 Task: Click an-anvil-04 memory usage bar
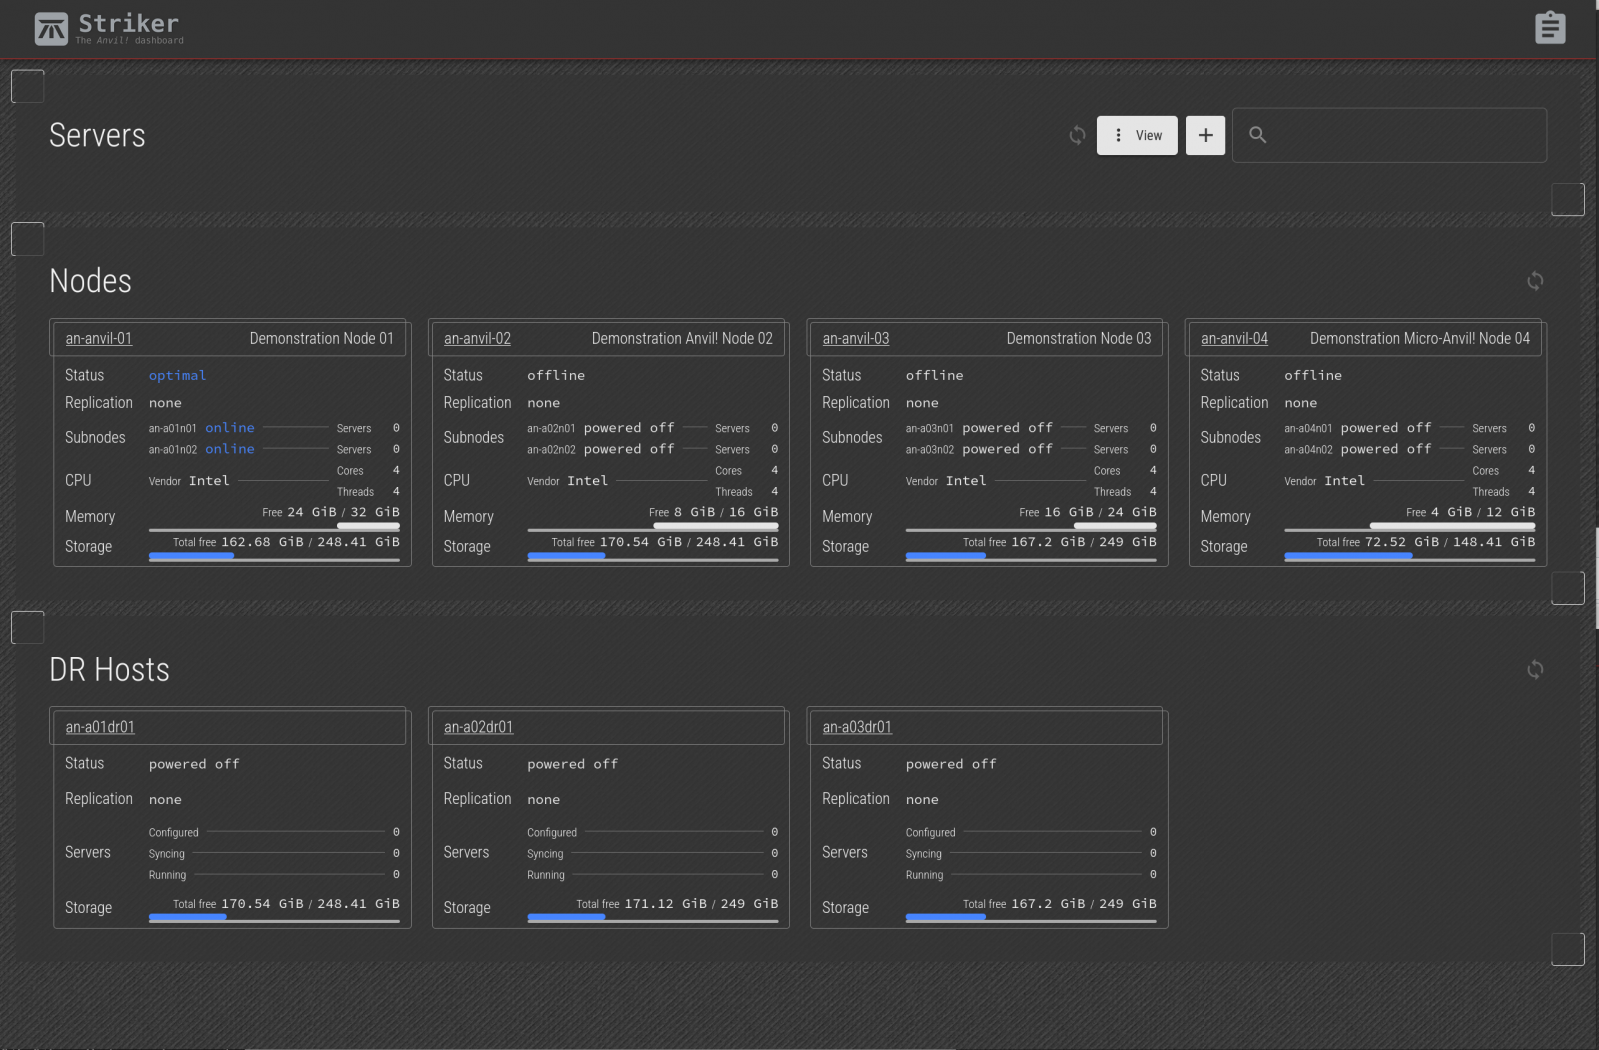point(1409,527)
